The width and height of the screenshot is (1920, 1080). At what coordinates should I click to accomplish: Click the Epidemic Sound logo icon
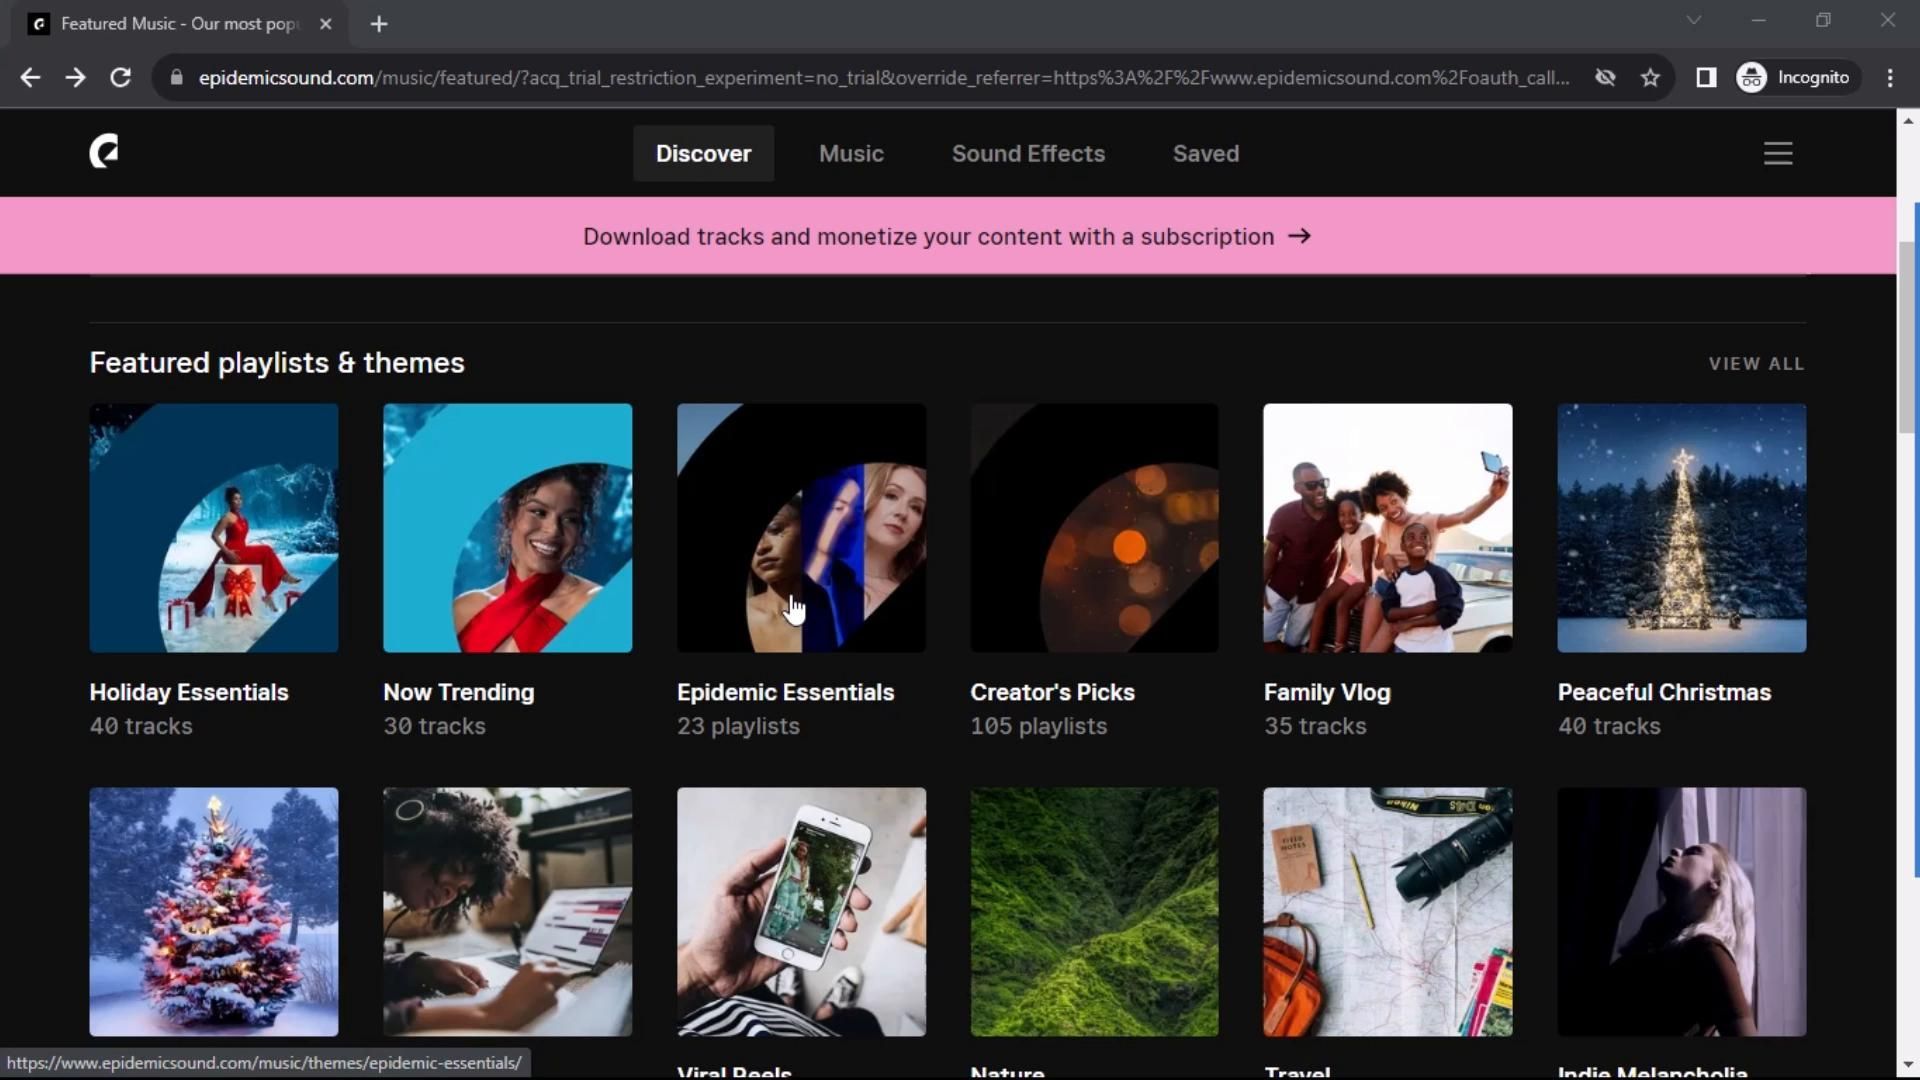[104, 152]
